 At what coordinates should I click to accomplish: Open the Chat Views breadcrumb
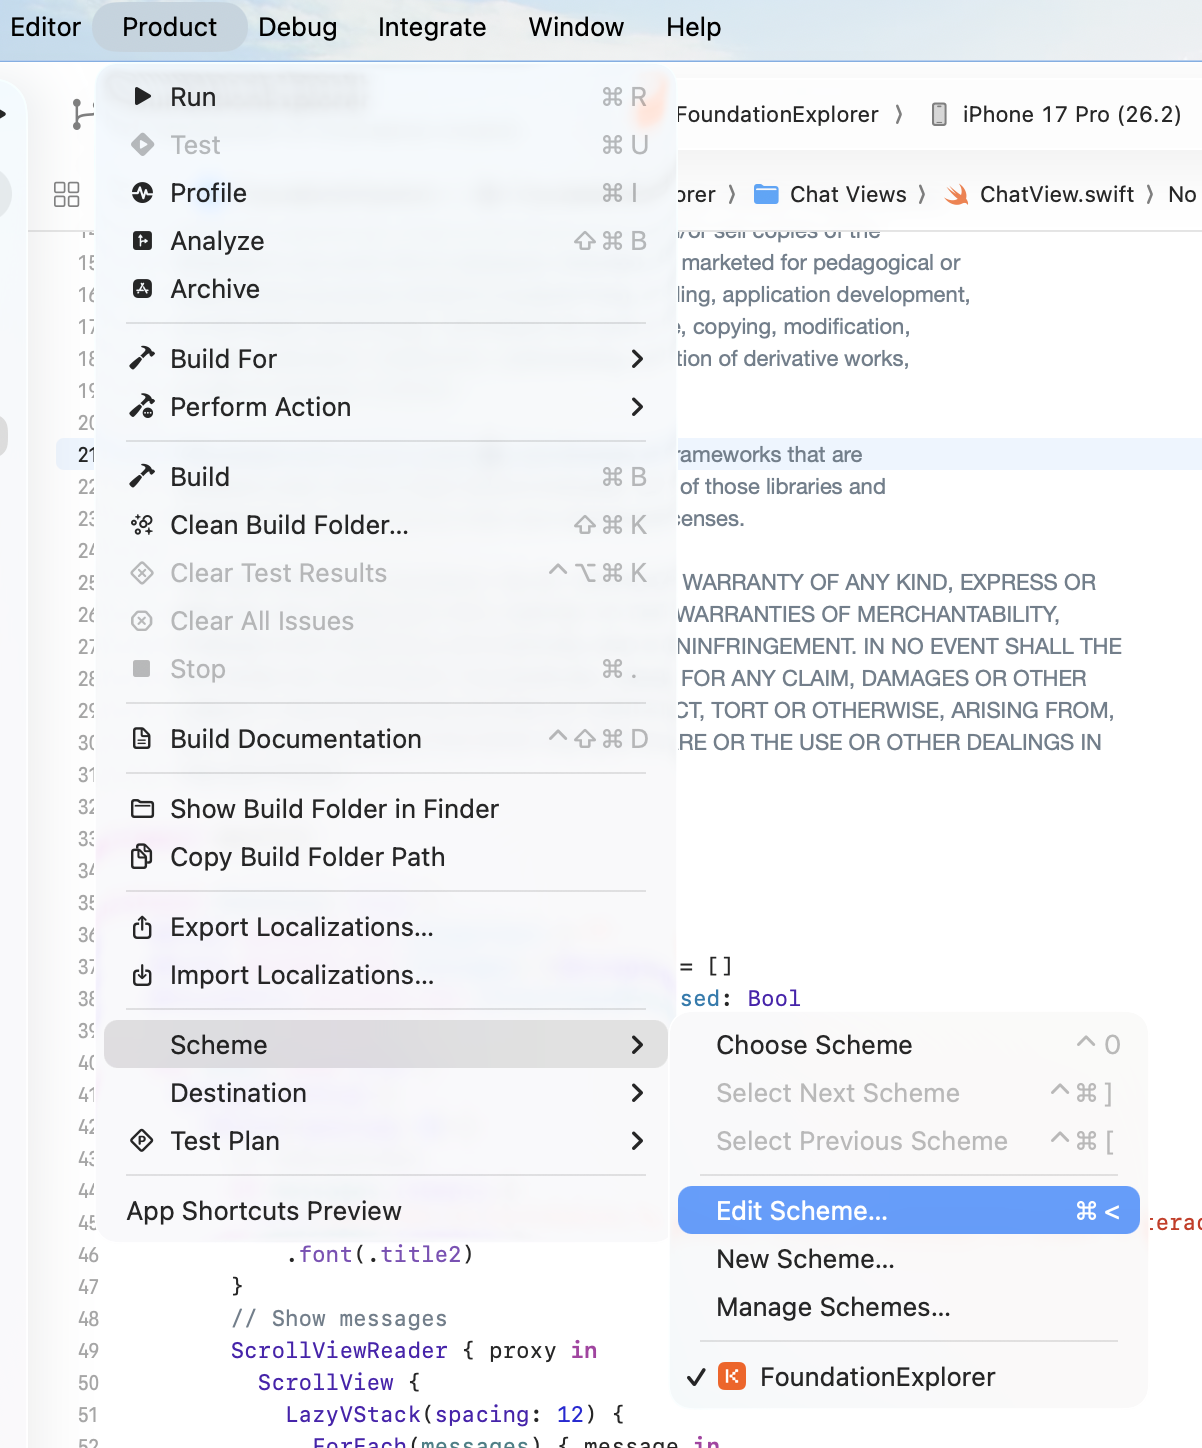click(831, 194)
